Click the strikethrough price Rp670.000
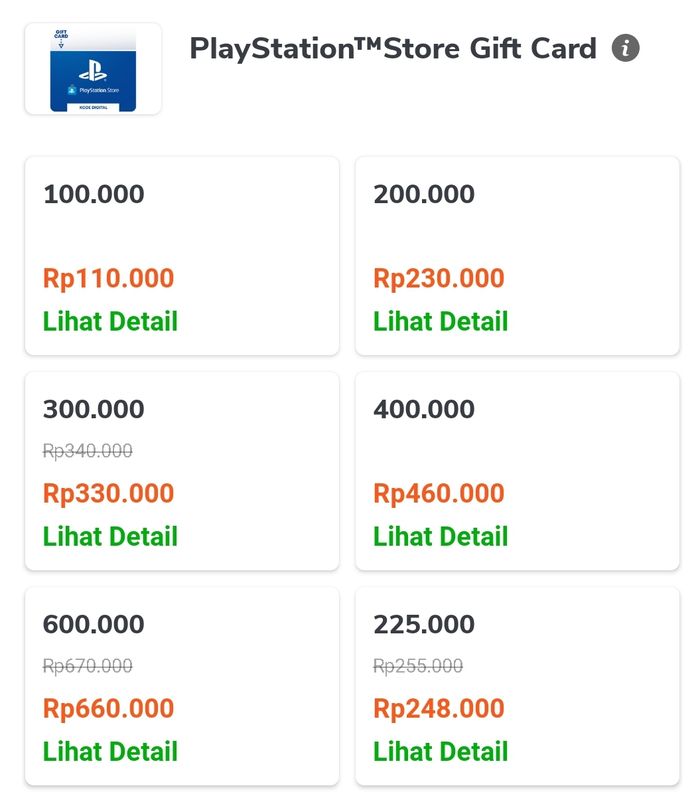The height and width of the screenshot is (800, 700). tap(87, 666)
